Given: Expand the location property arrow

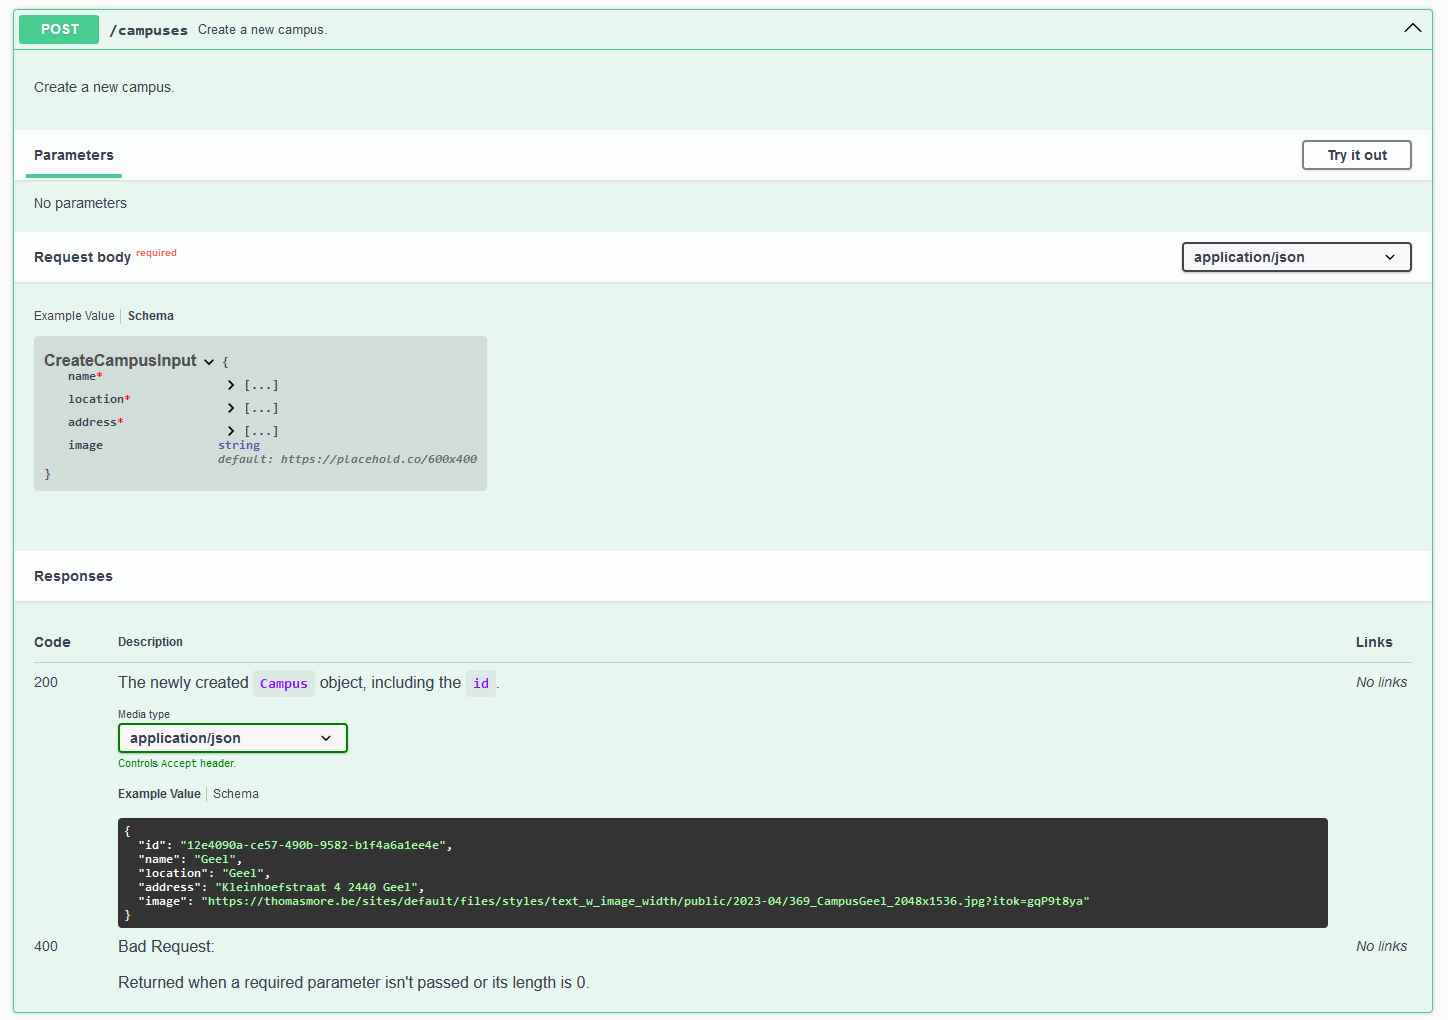Looking at the screenshot, I should coord(231,408).
